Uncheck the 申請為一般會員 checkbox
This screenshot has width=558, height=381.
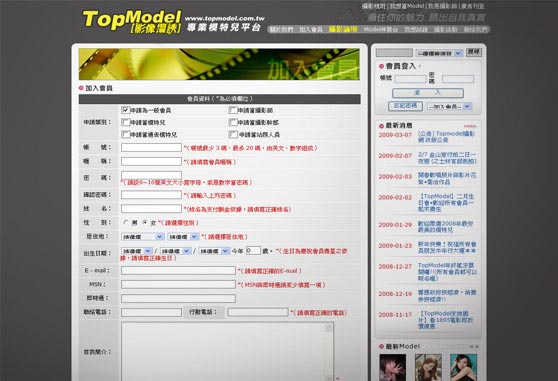(125, 110)
